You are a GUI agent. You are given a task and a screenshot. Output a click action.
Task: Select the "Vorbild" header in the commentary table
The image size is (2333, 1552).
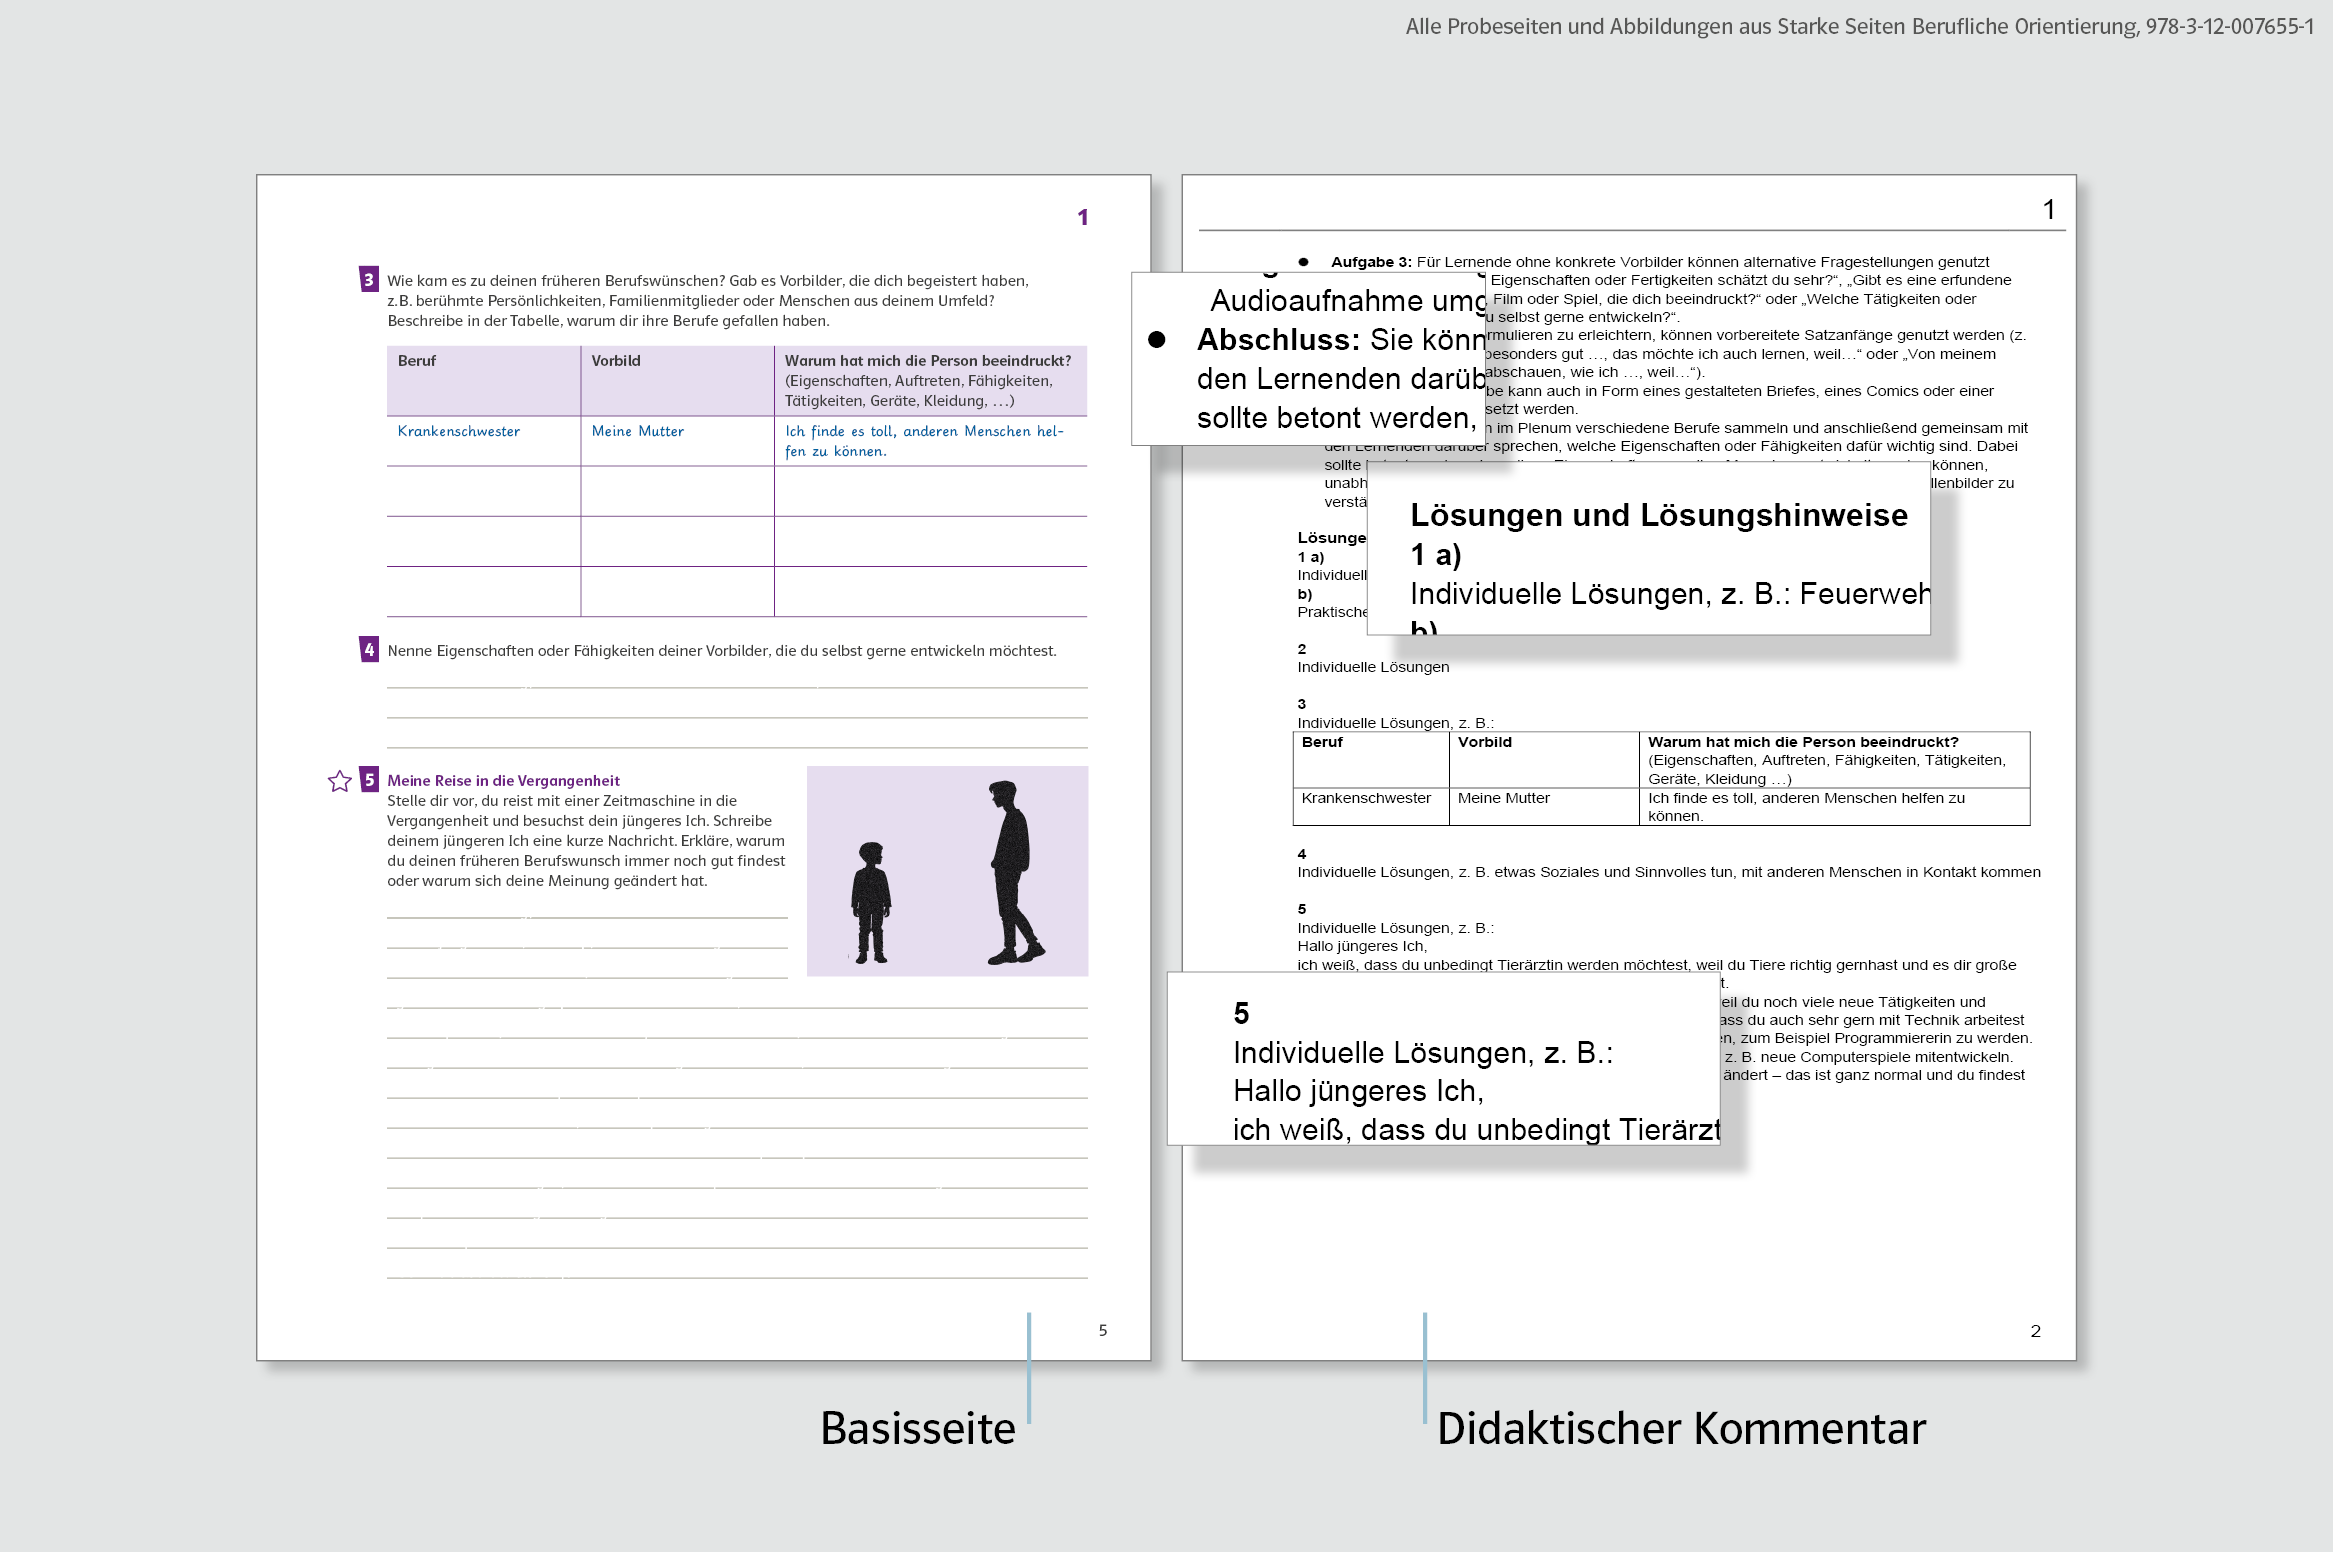(x=1484, y=742)
